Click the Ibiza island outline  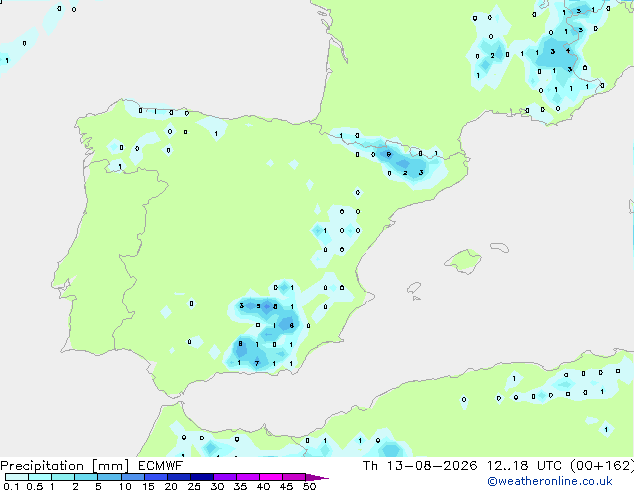[x=414, y=288]
